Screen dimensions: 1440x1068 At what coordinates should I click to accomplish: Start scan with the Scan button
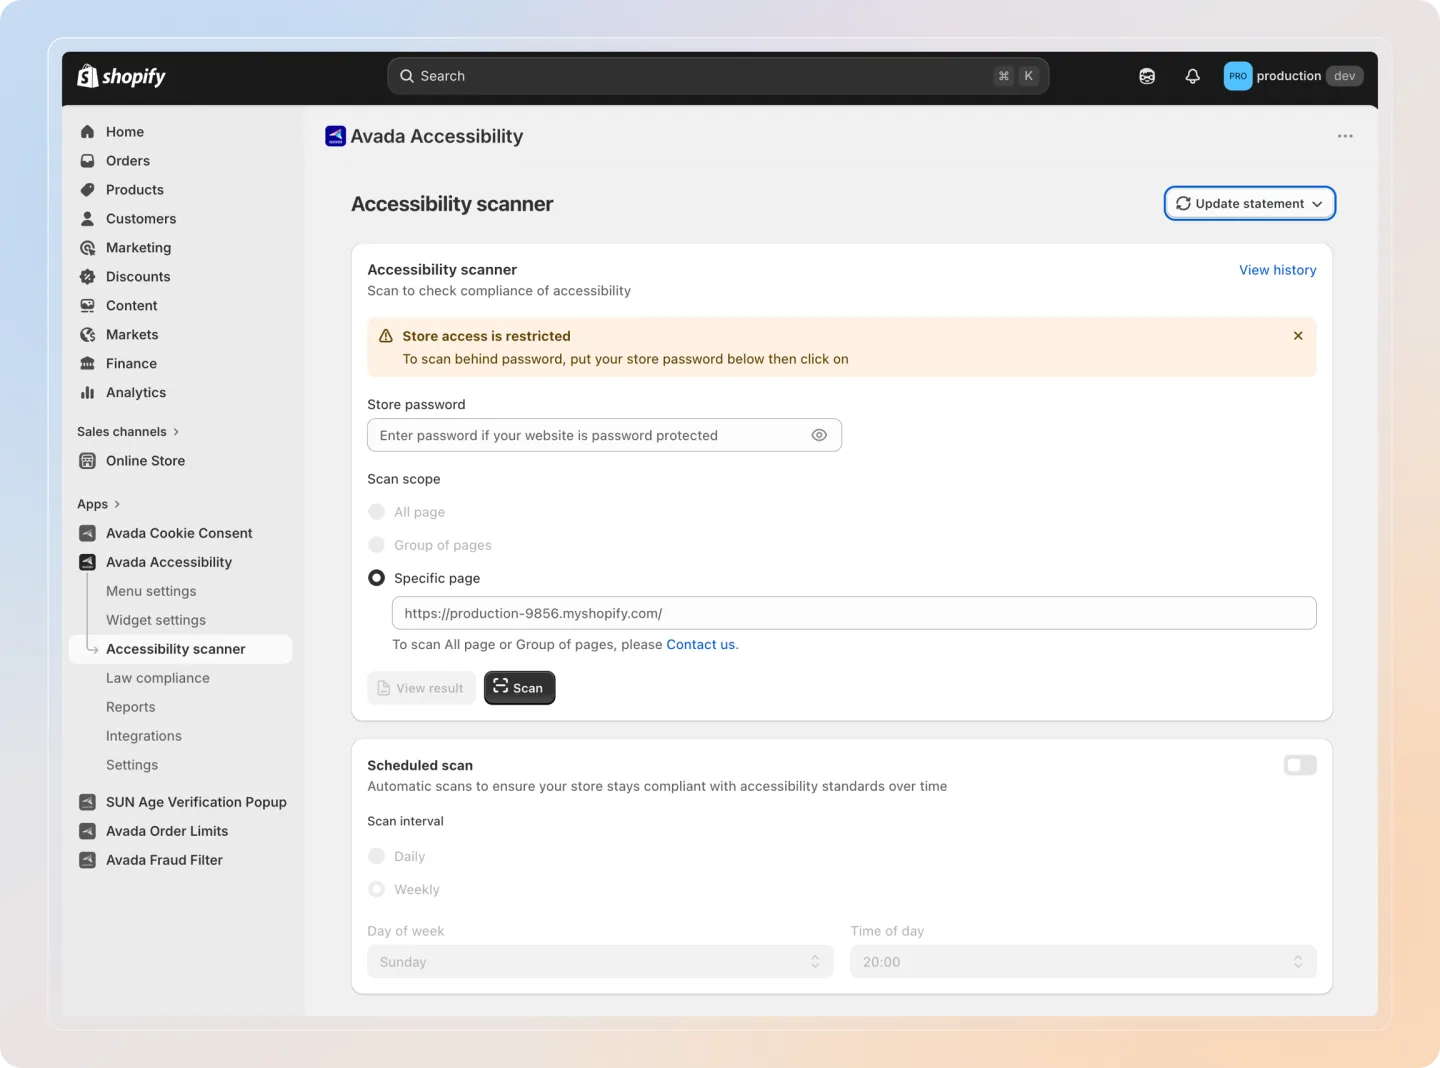(519, 688)
